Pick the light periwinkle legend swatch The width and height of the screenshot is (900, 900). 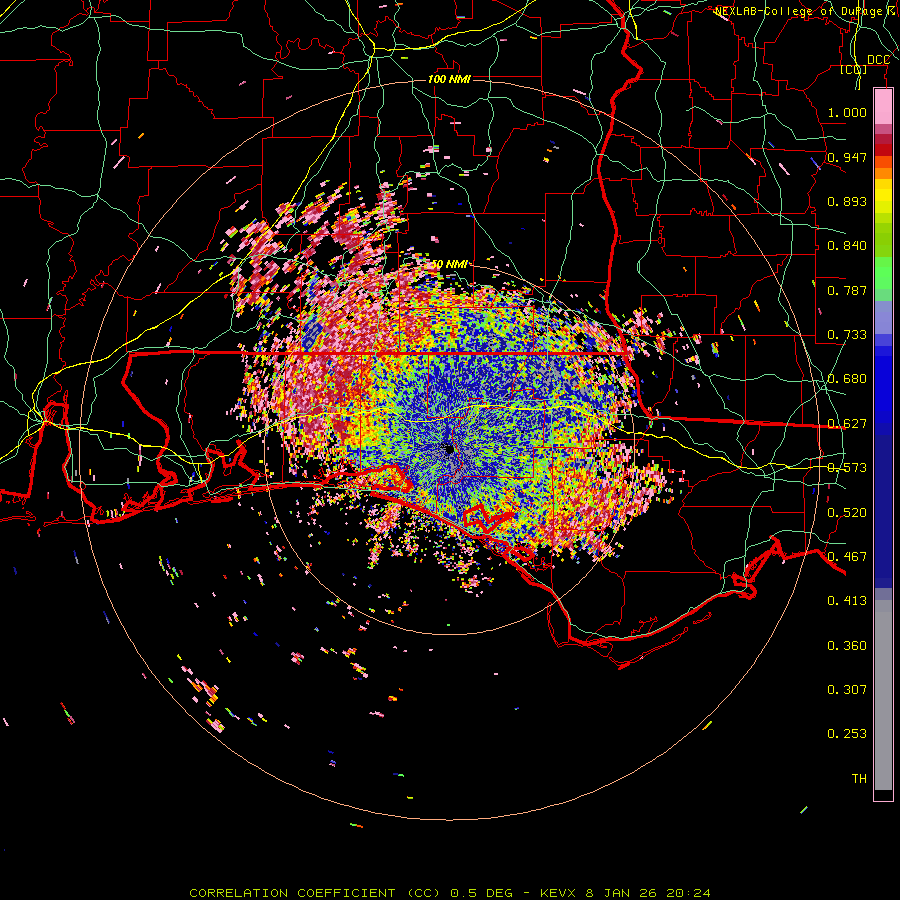883,317
